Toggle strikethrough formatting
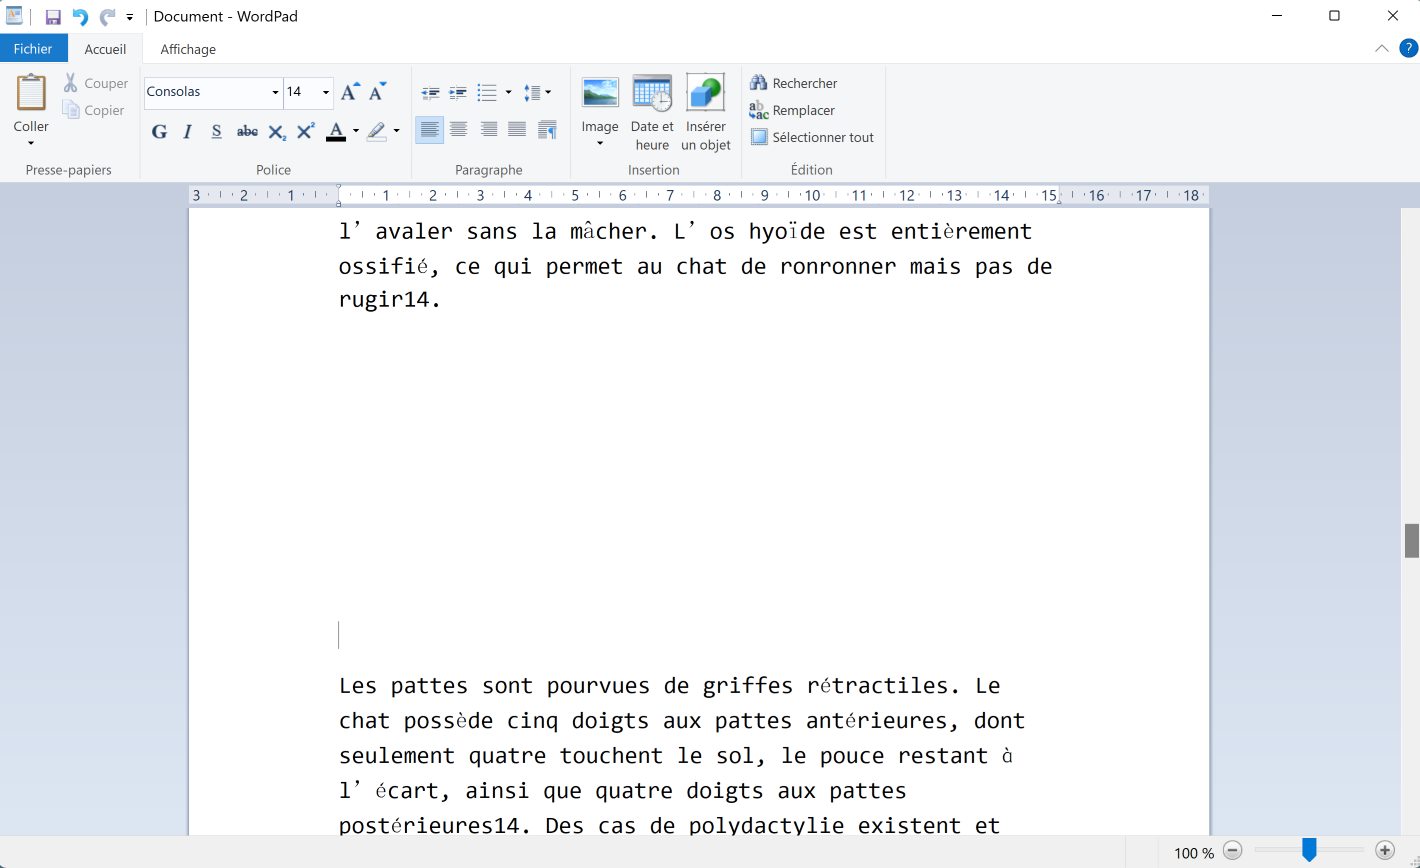Screen dimensions: 1420x868 coord(247,131)
